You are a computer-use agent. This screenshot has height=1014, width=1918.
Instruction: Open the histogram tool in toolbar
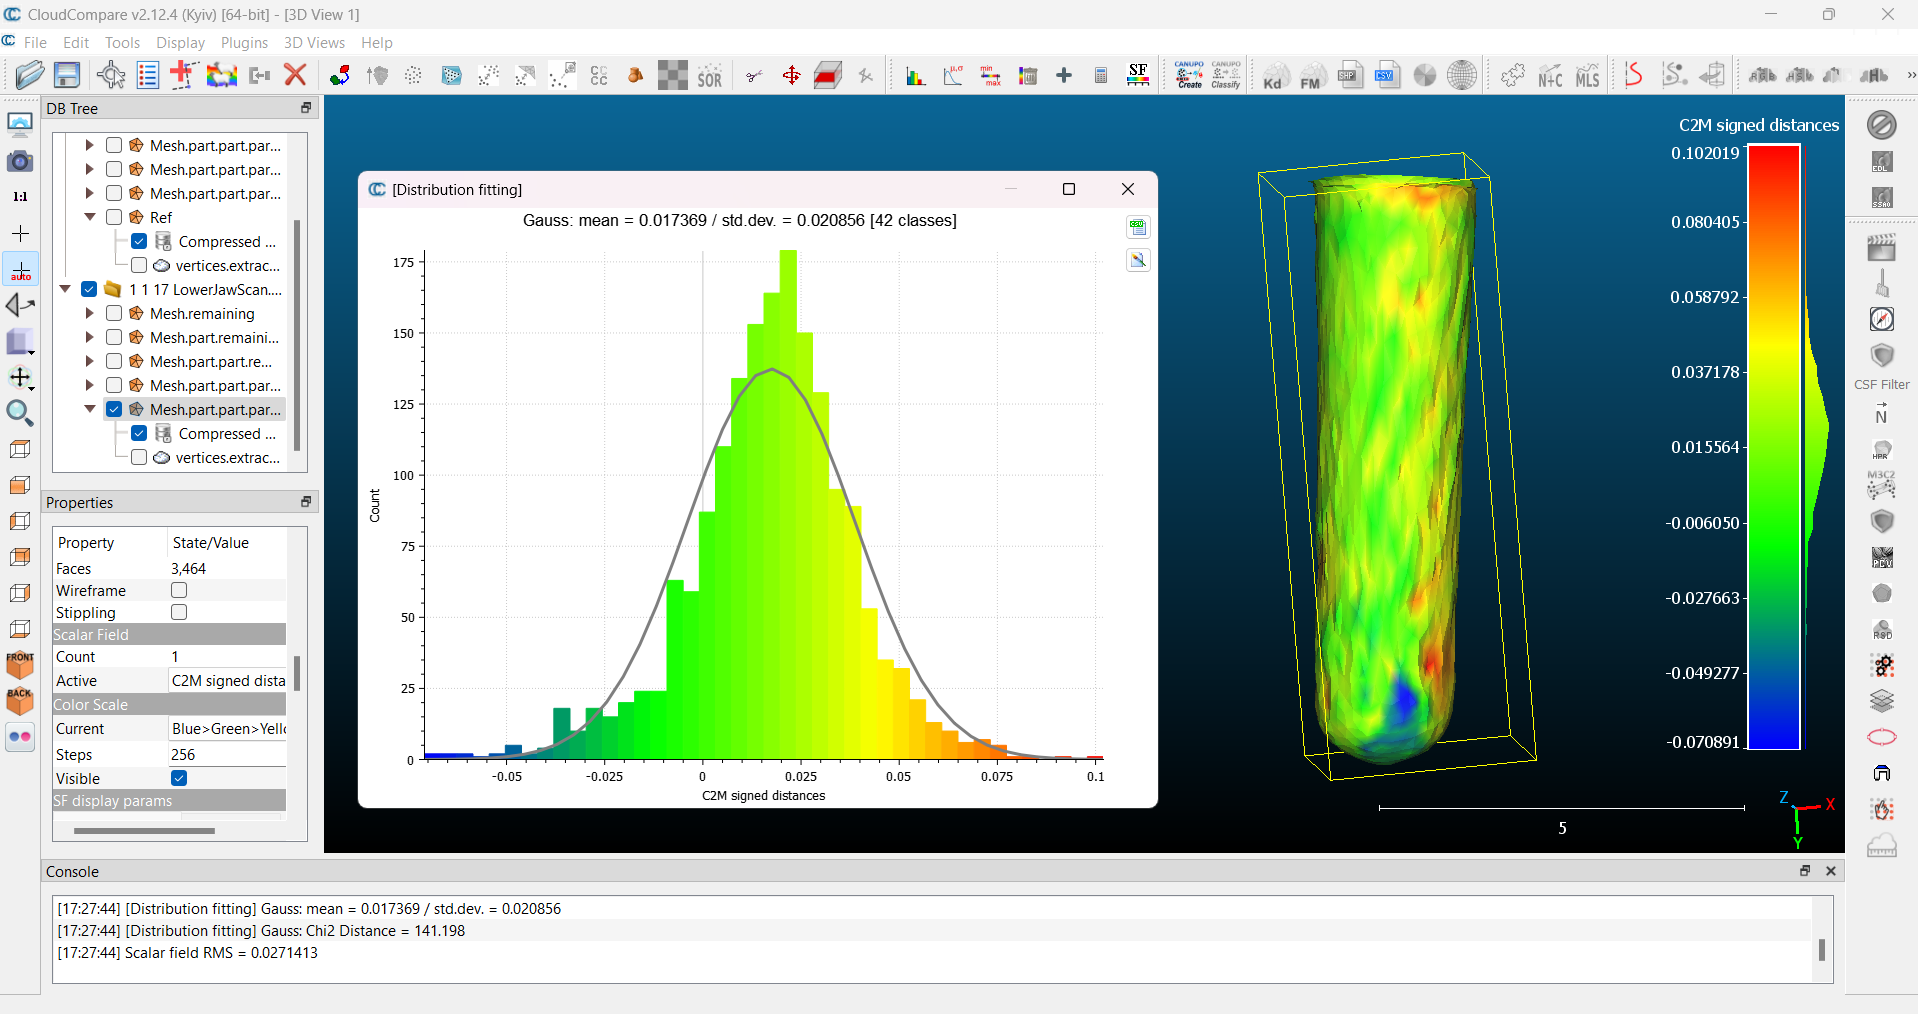[915, 76]
